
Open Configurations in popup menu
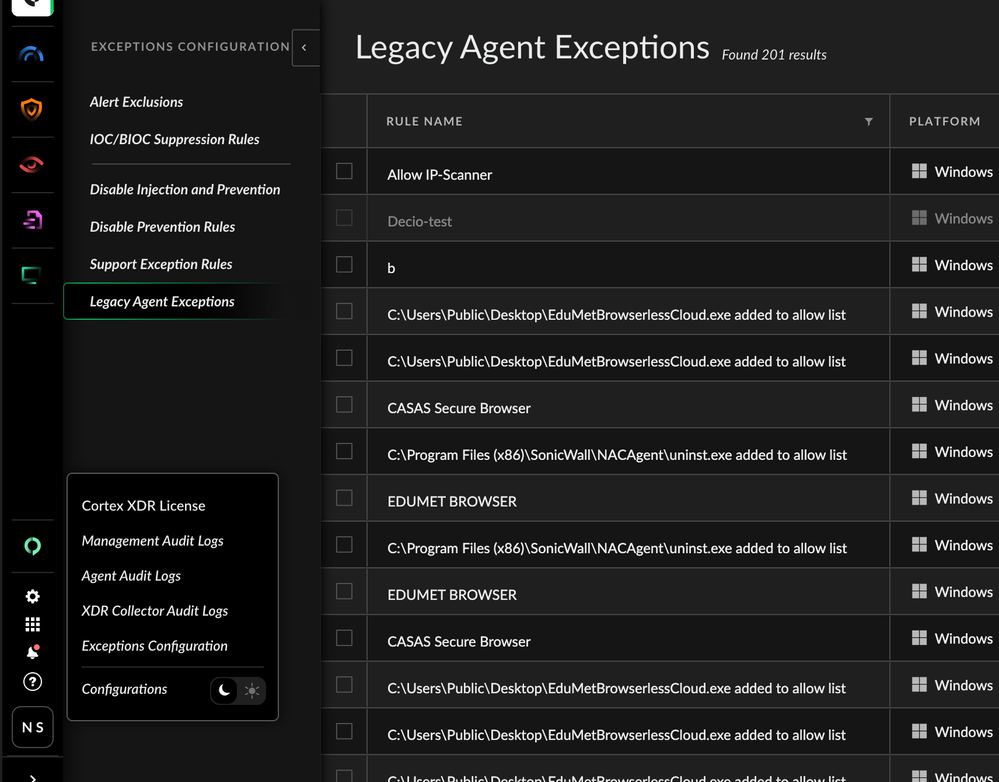[124, 690]
